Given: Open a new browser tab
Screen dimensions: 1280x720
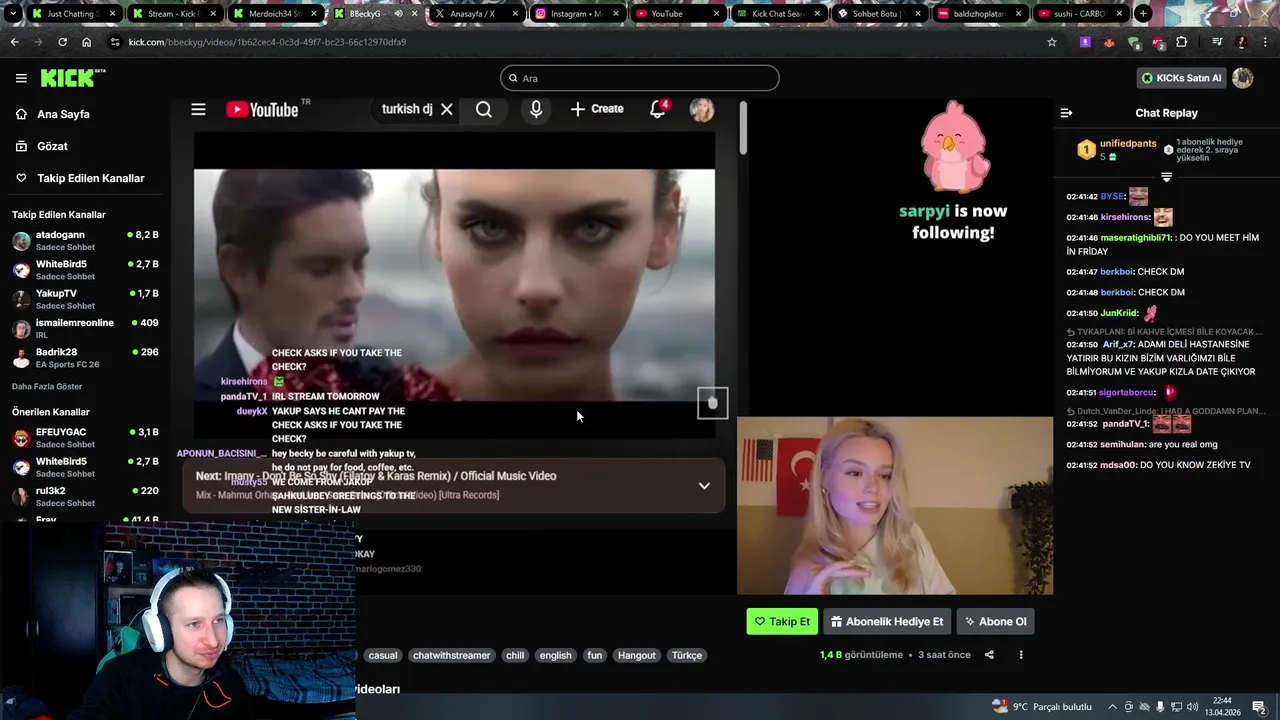Looking at the screenshot, I should click(1143, 14).
